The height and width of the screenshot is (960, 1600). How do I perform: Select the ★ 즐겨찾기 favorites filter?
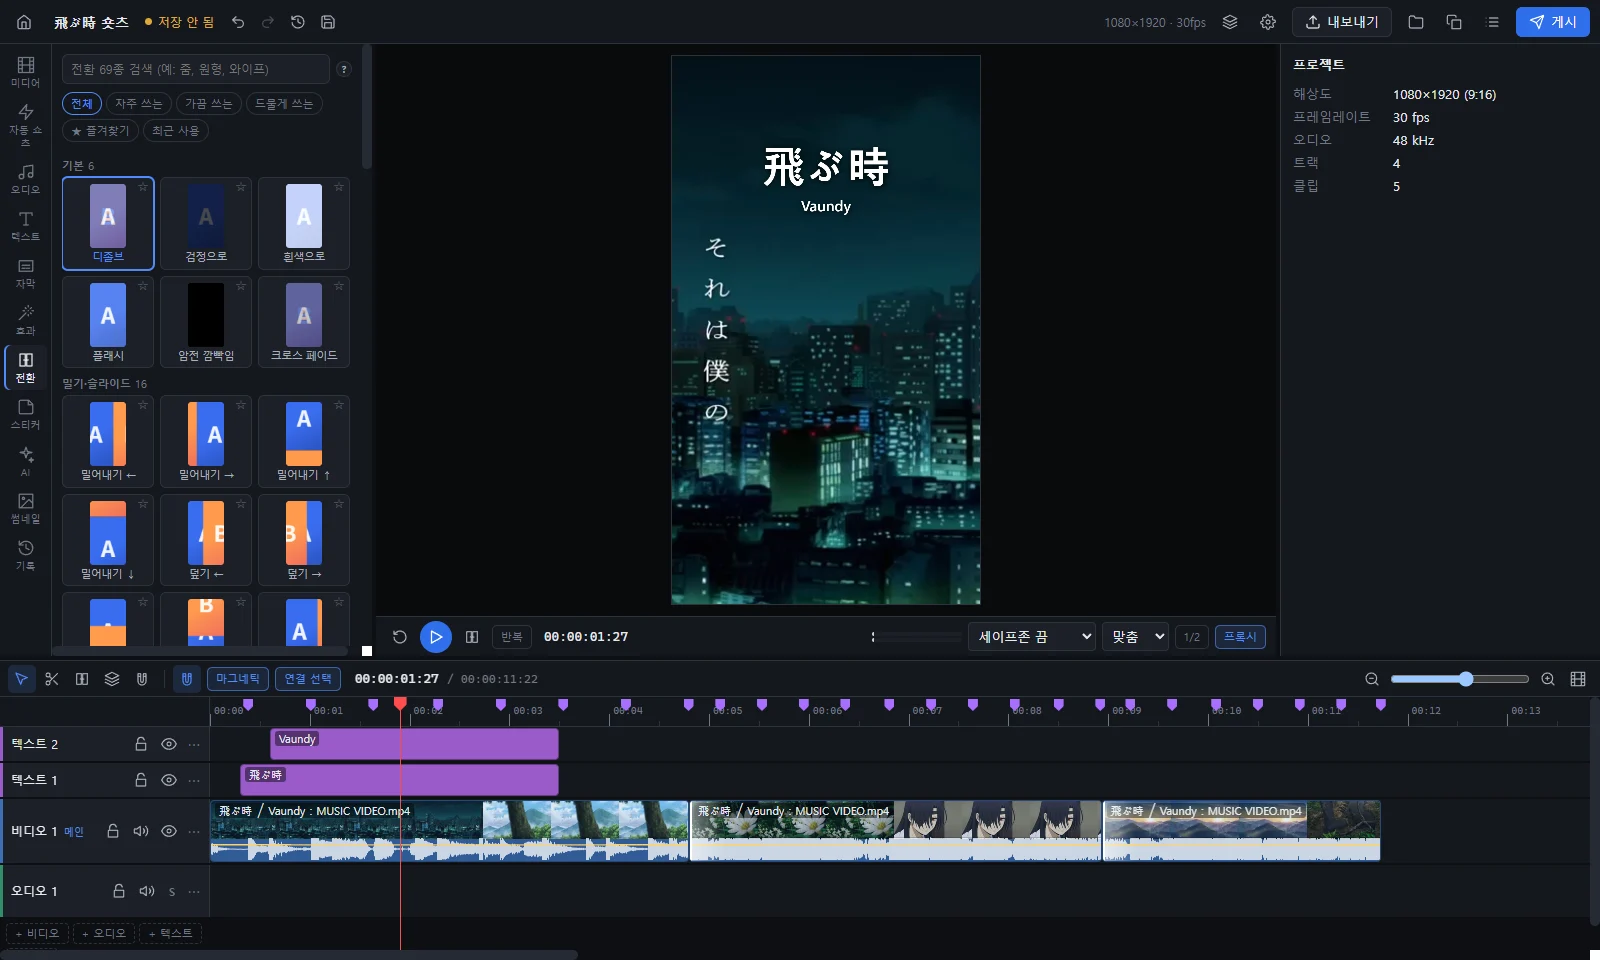[x=100, y=131]
